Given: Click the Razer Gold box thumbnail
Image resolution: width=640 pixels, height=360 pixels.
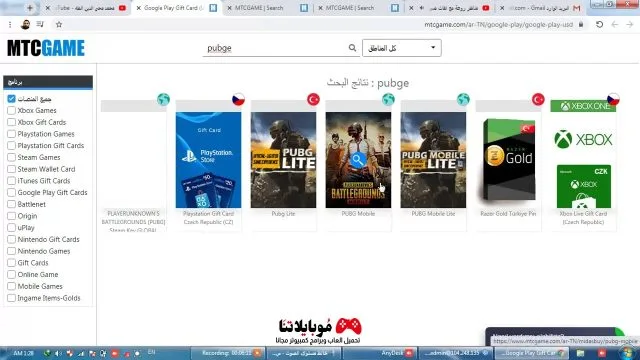Looking at the screenshot, I should (508, 160).
